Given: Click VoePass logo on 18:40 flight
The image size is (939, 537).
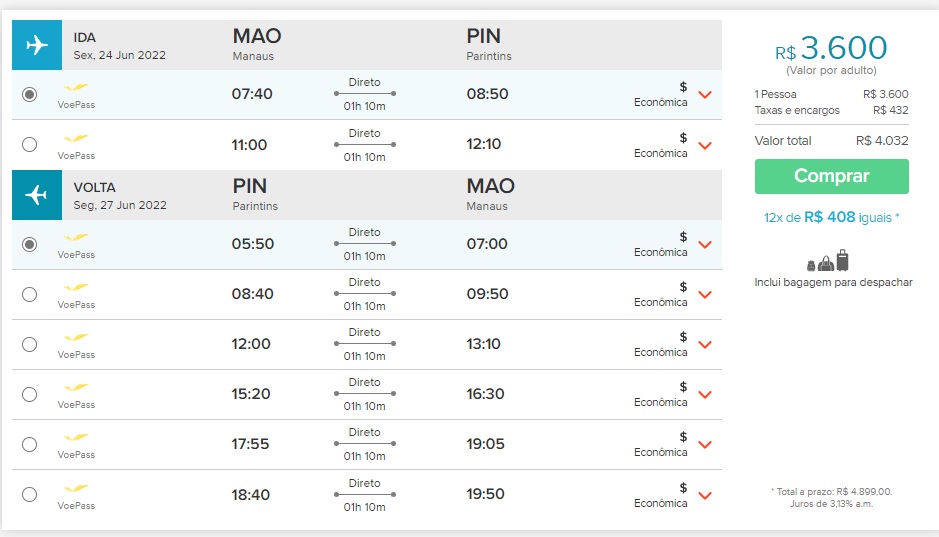Looking at the screenshot, I should [x=76, y=489].
